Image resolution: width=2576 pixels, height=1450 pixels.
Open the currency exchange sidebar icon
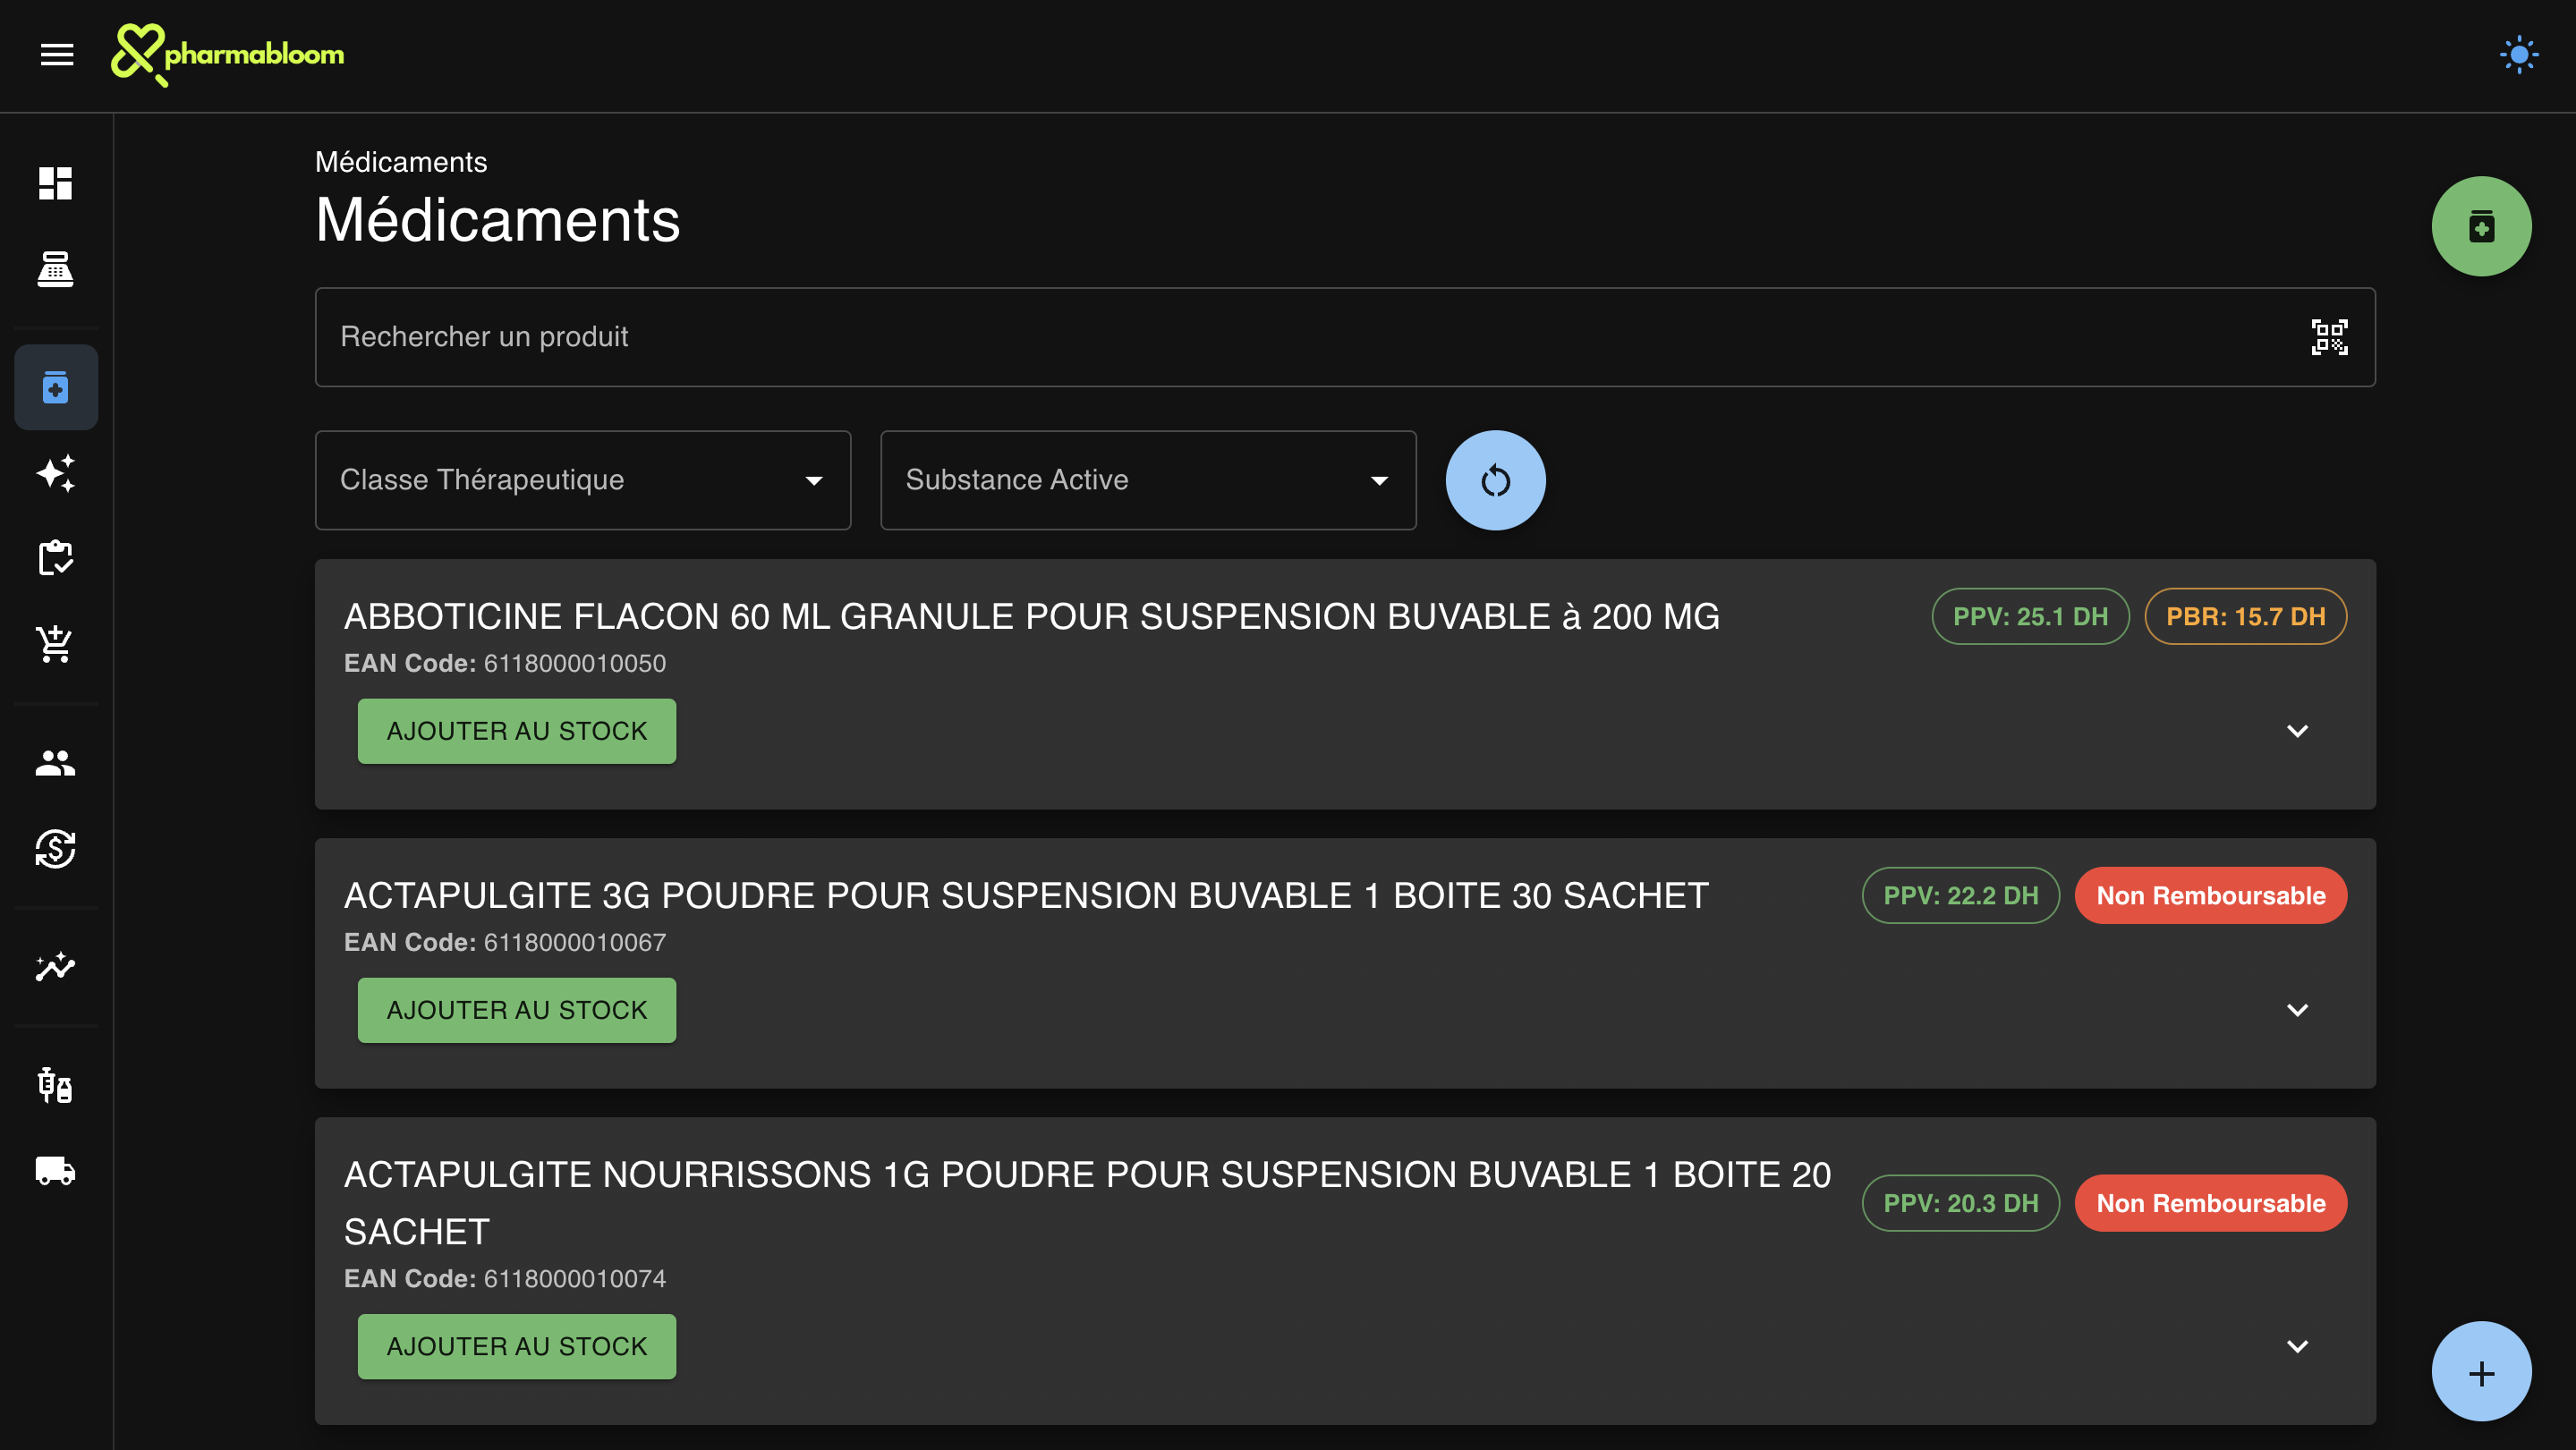tap(56, 848)
